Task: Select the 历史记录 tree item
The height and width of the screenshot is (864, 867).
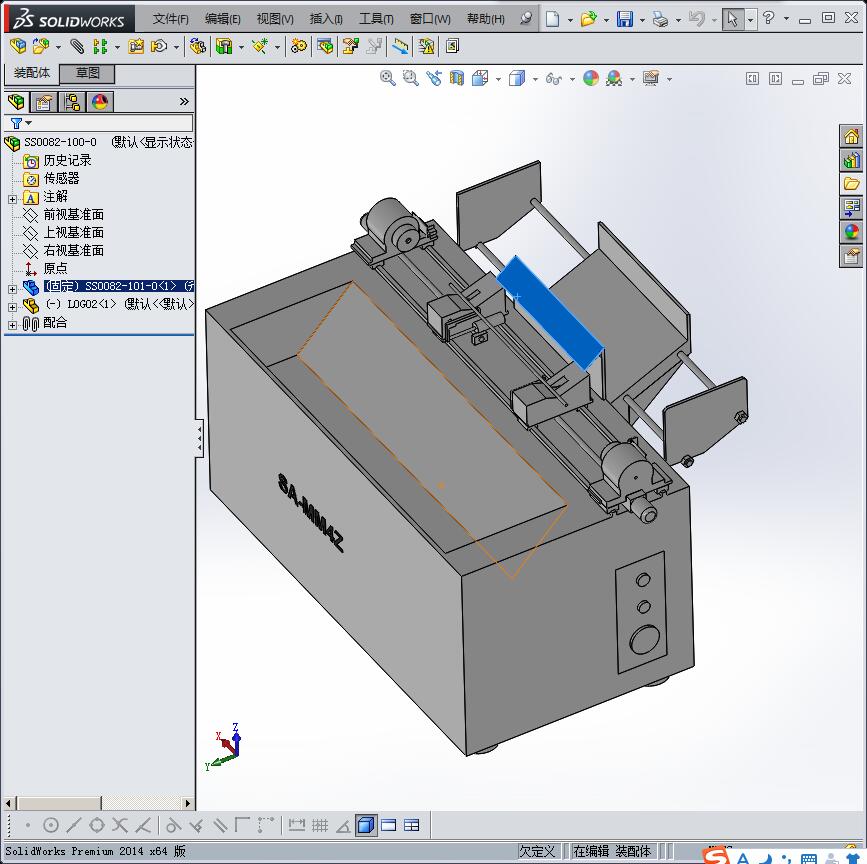Action: tap(67, 160)
